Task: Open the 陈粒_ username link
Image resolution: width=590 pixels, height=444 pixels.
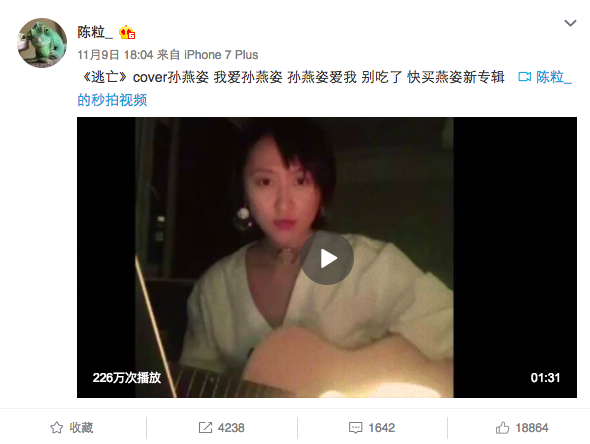Action: point(95,33)
